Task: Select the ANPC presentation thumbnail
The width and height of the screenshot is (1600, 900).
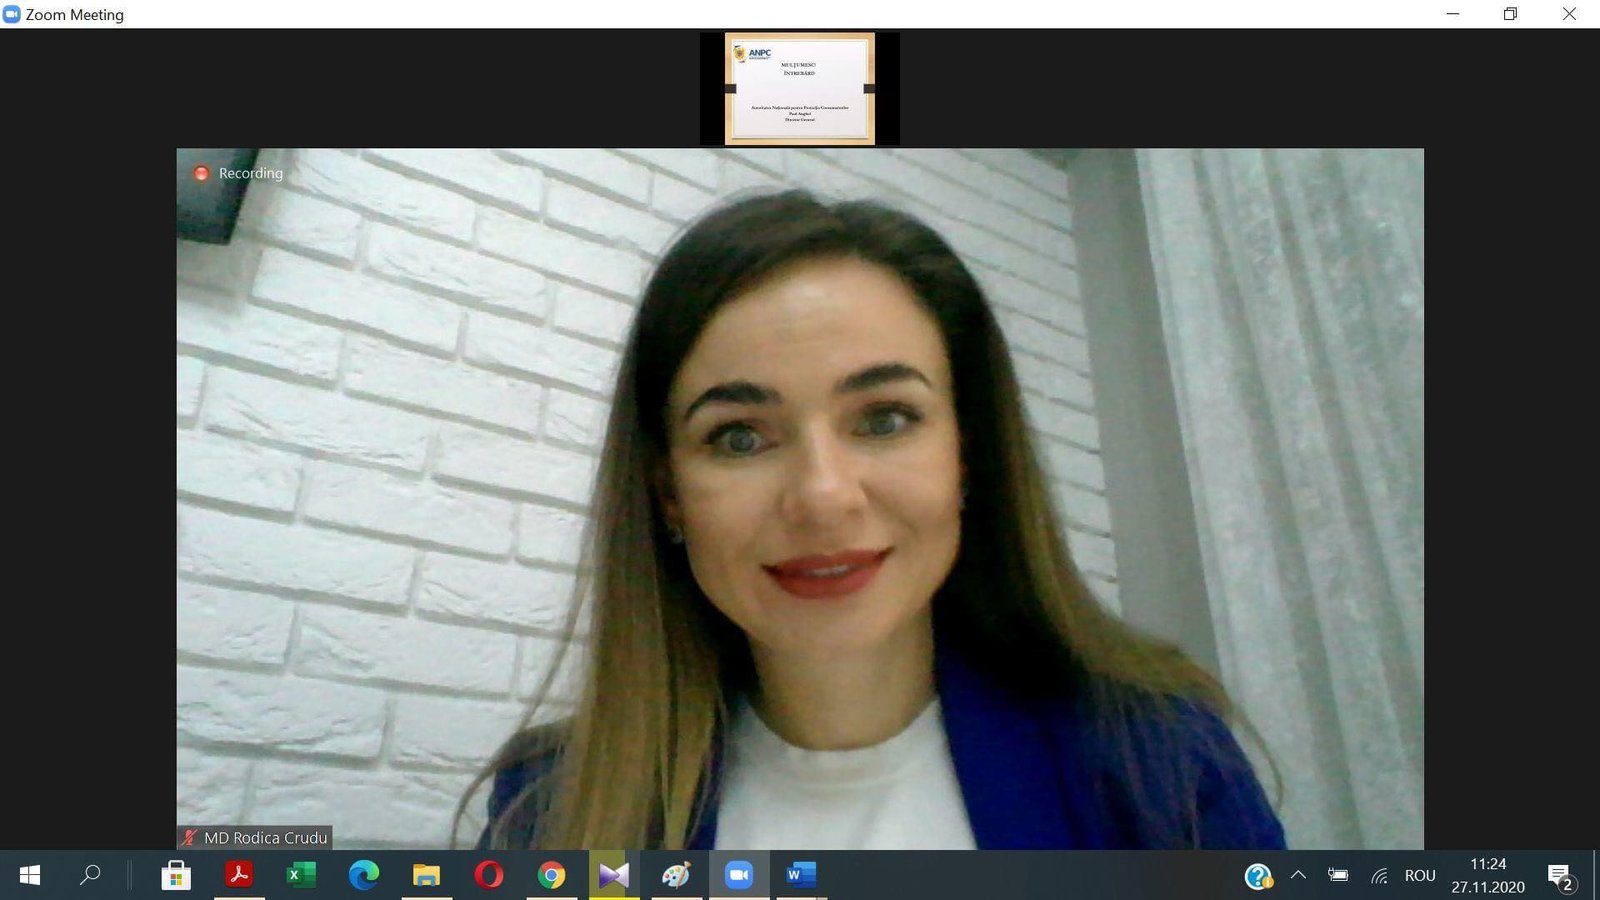Action: [x=800, y=89]
